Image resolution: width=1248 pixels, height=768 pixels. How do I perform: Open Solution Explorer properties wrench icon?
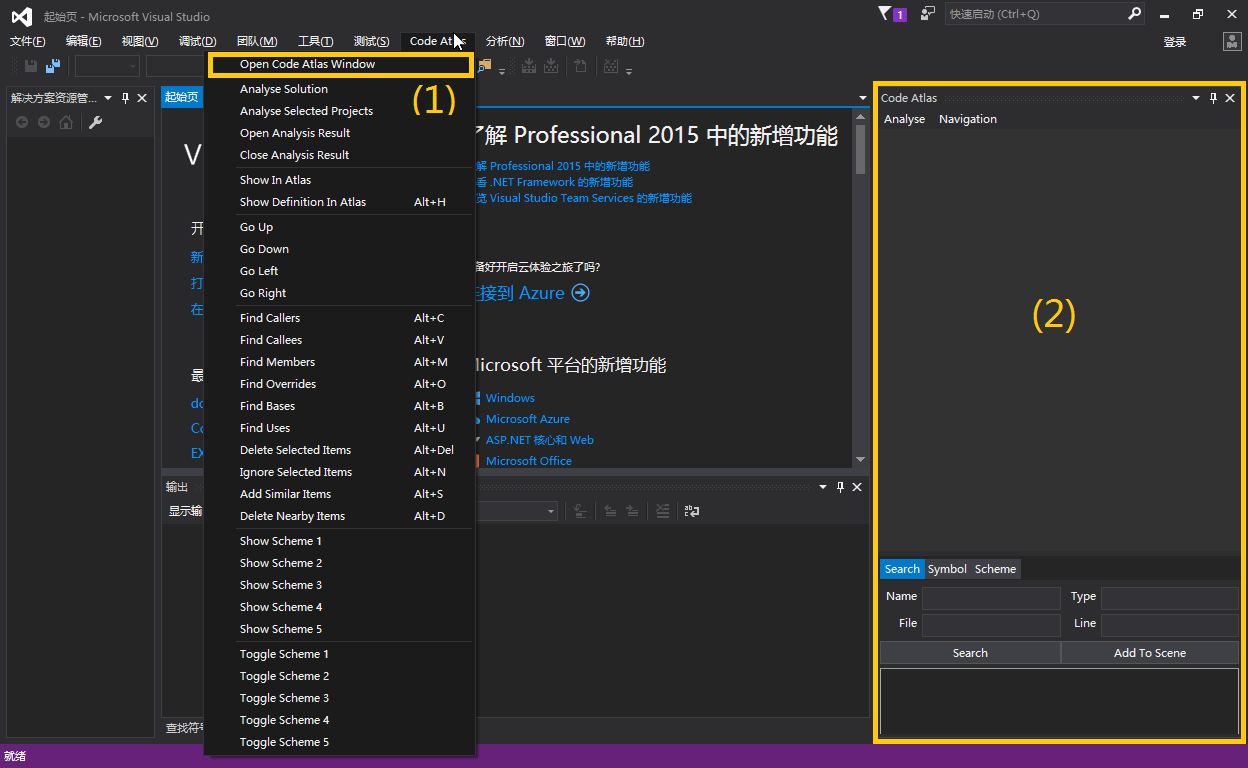point(95,122)
